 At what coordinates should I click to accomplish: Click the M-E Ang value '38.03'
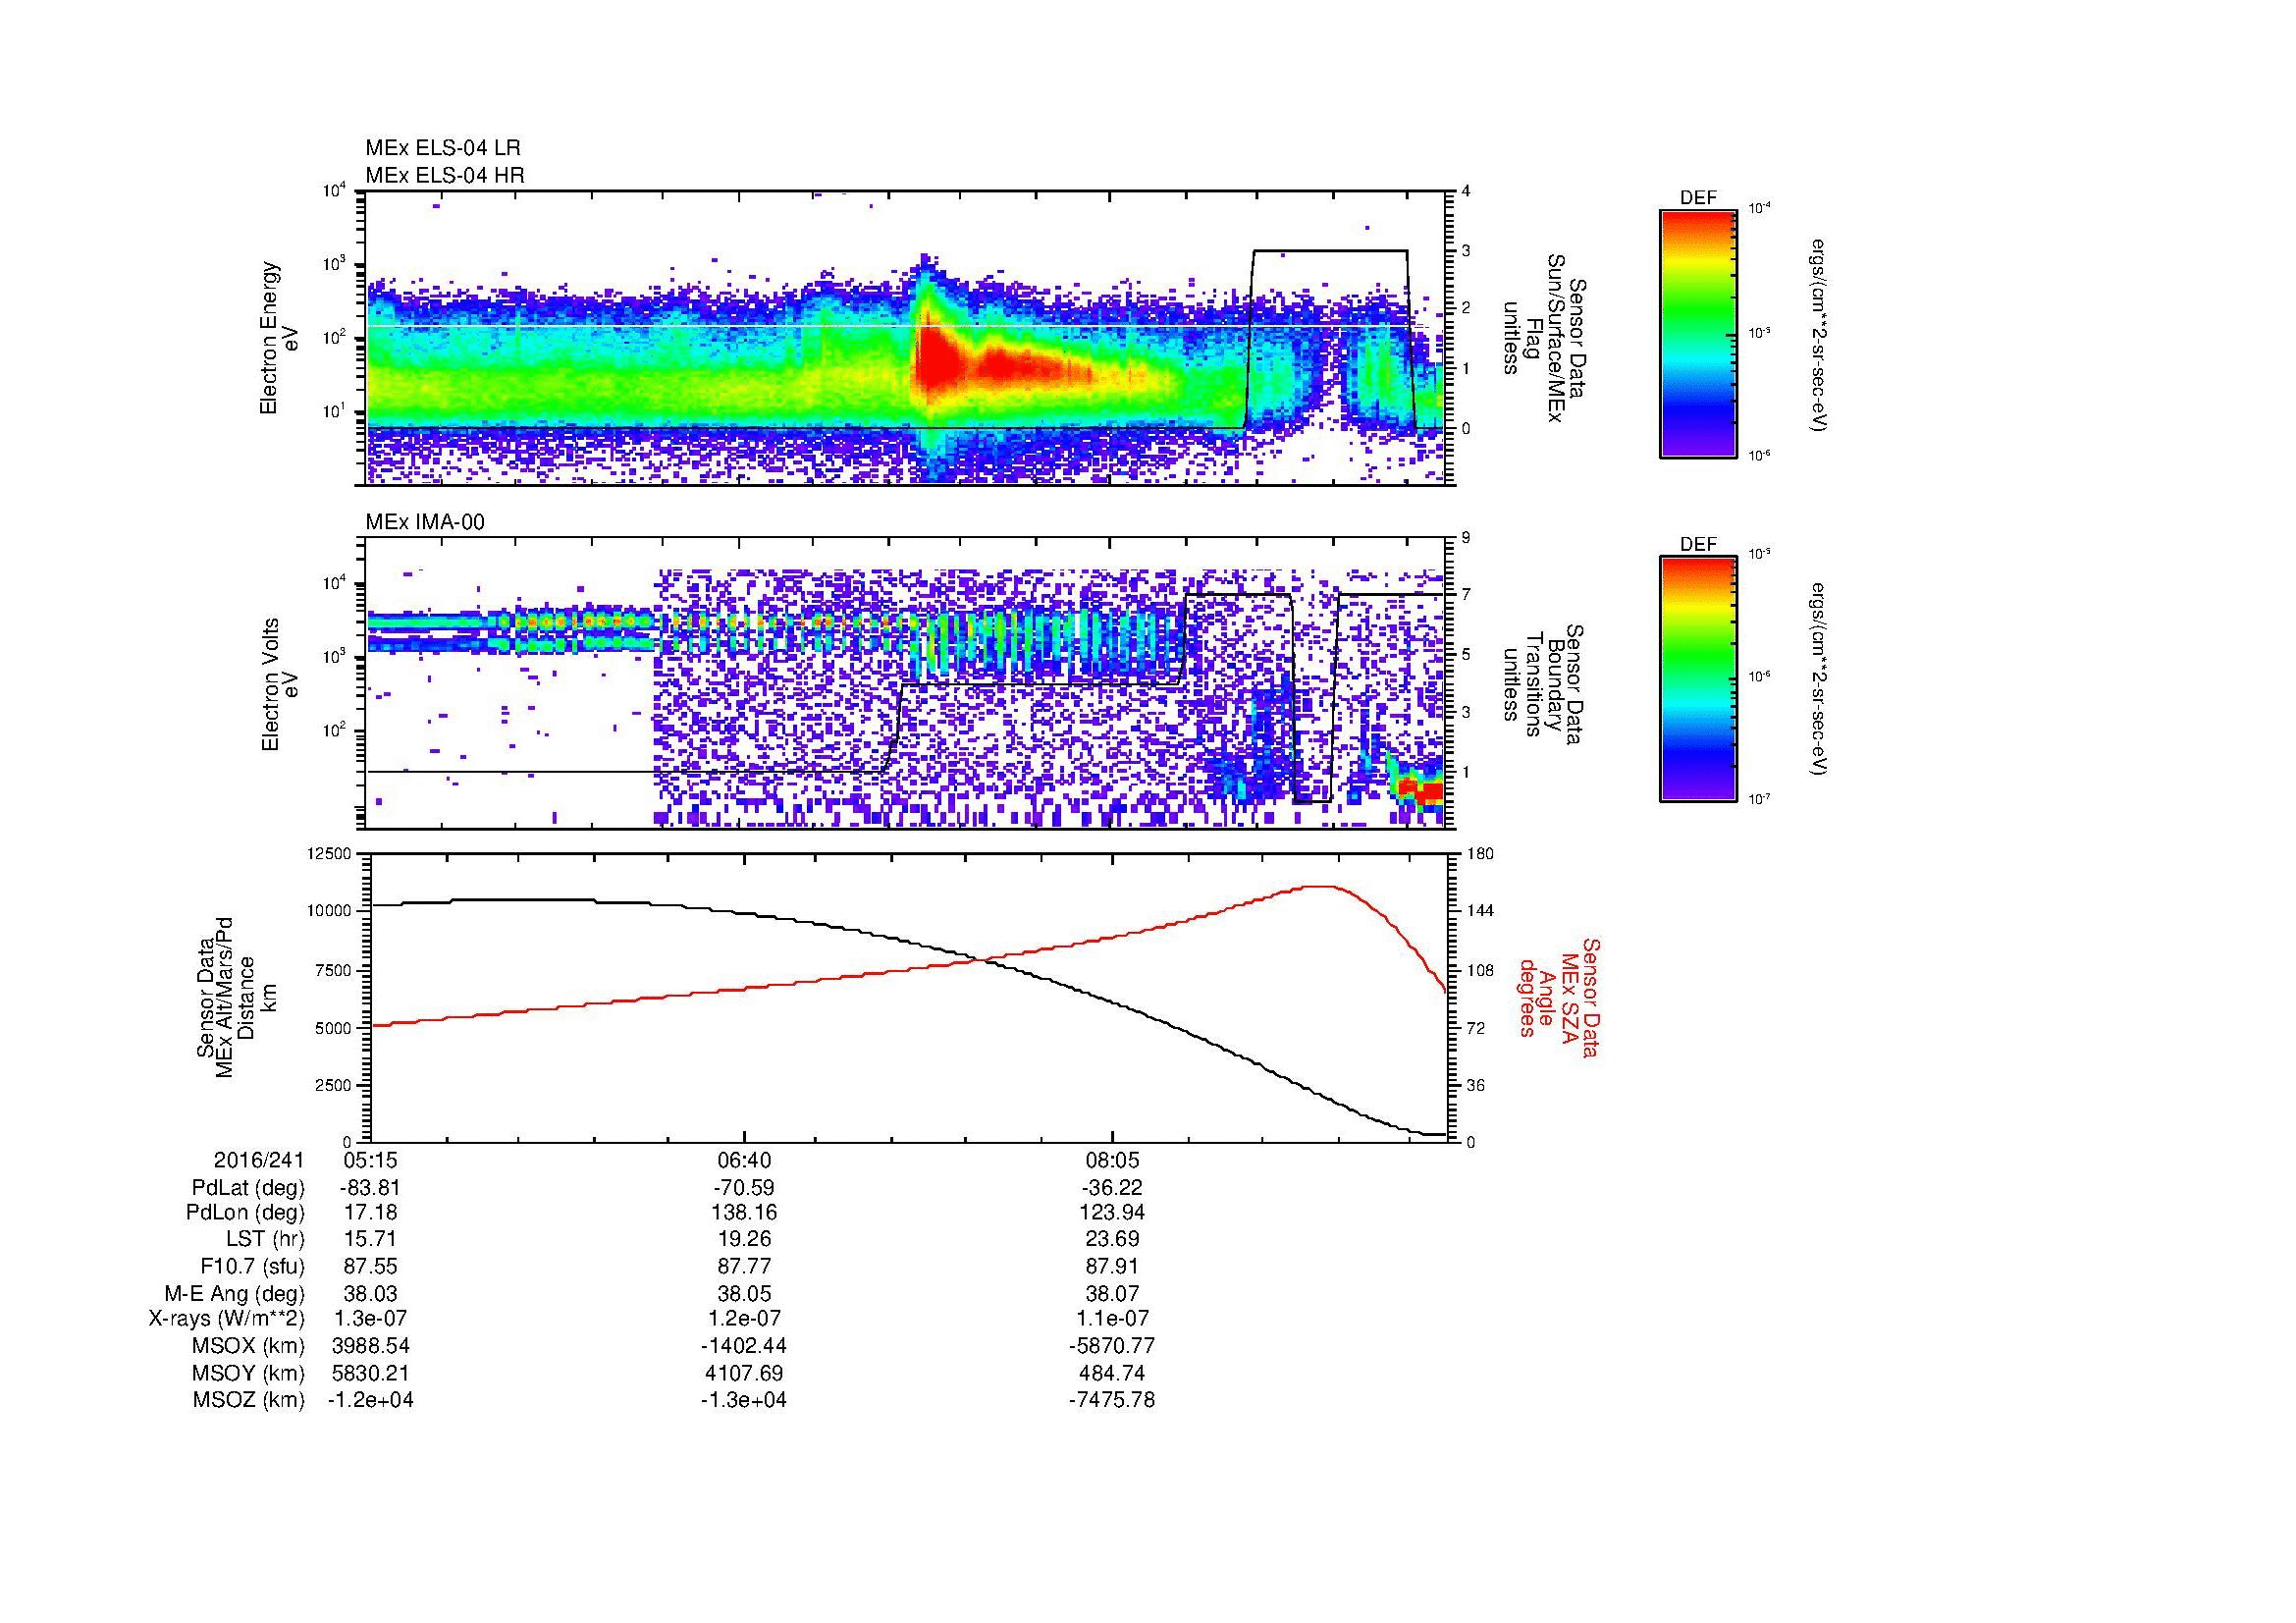click(371, 1294)
